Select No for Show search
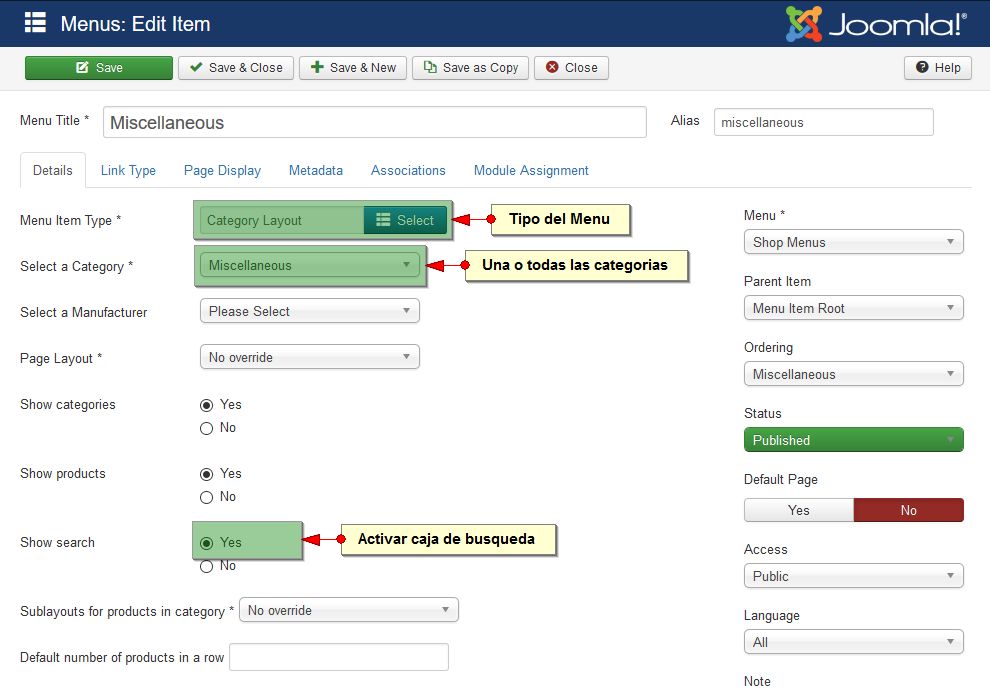Viewport: 990px width, 693px height. pyautogui.click(x=206, y=567)
